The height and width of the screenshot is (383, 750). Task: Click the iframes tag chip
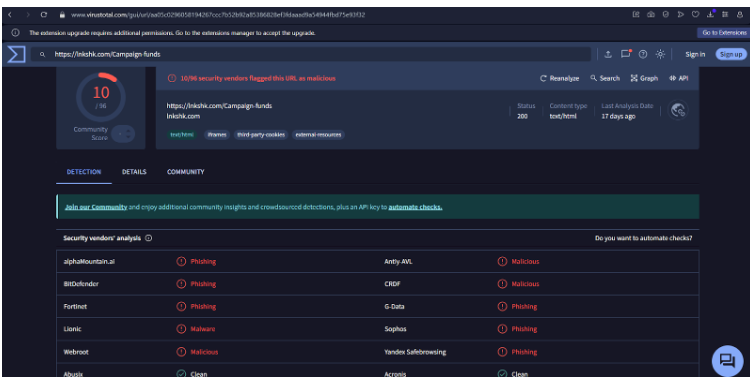click(x=217, y=135)
